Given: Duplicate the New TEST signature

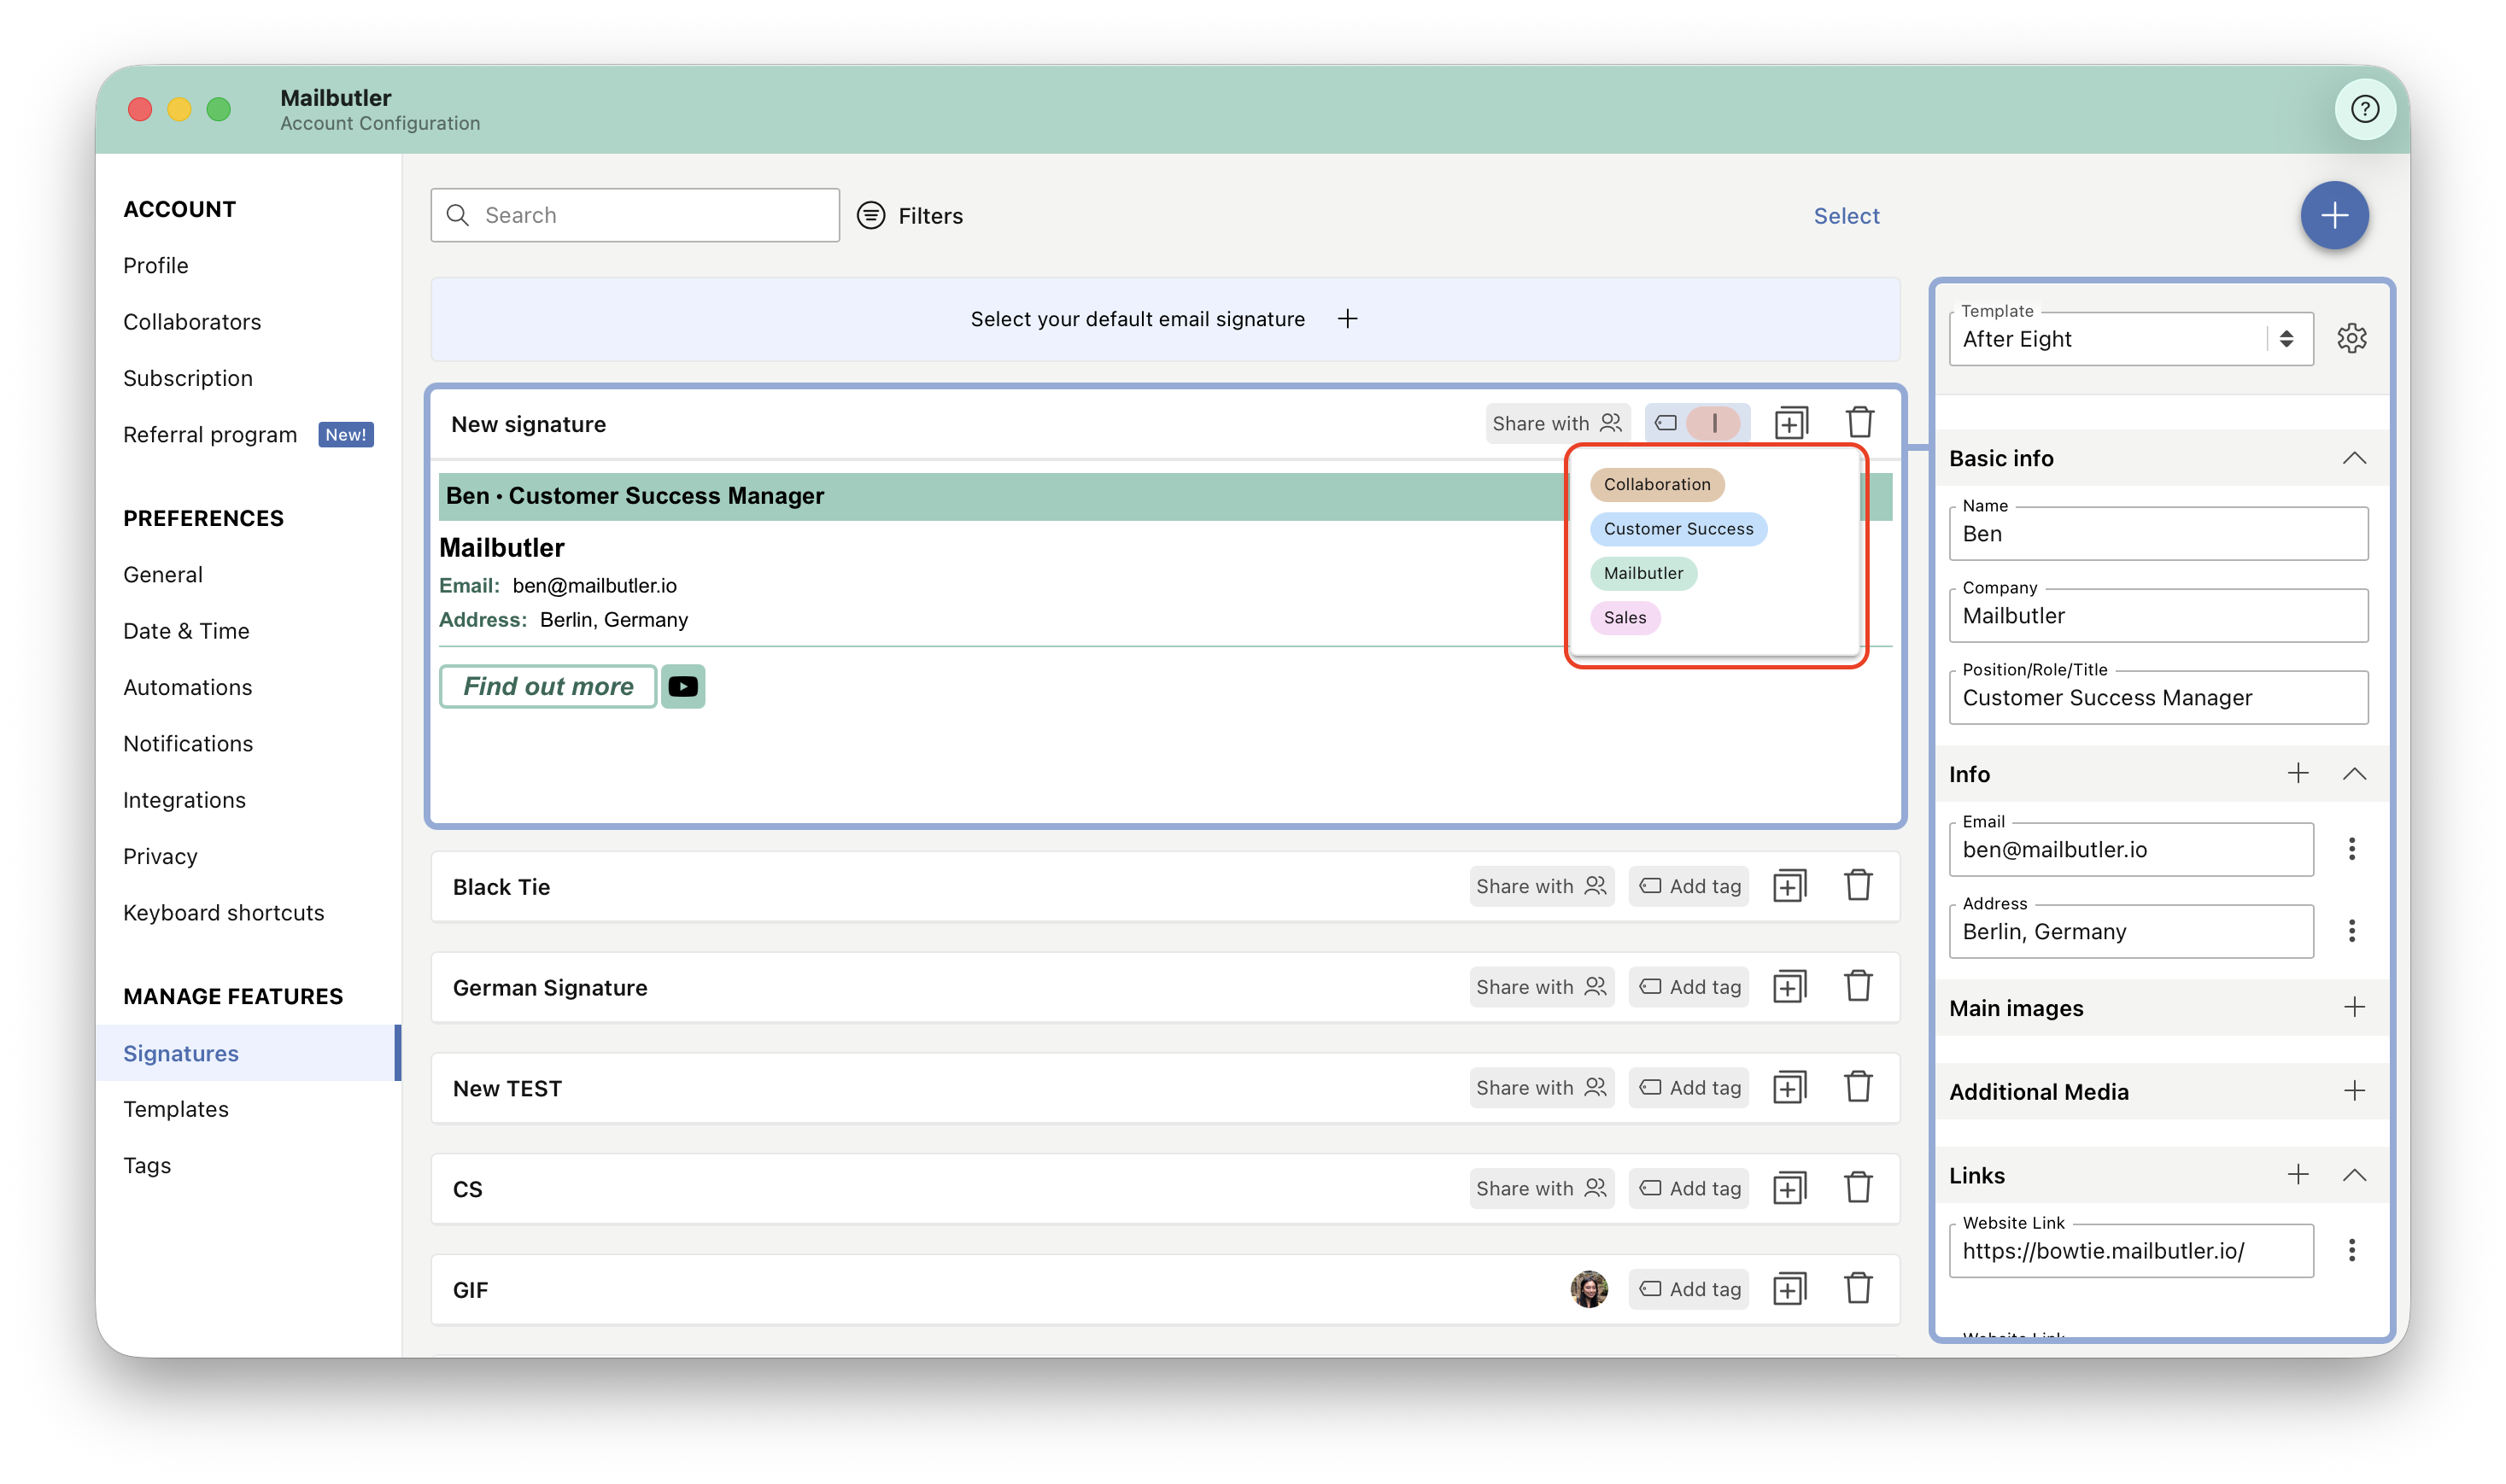Looking at the screenshot, I should [1789, 1087].
